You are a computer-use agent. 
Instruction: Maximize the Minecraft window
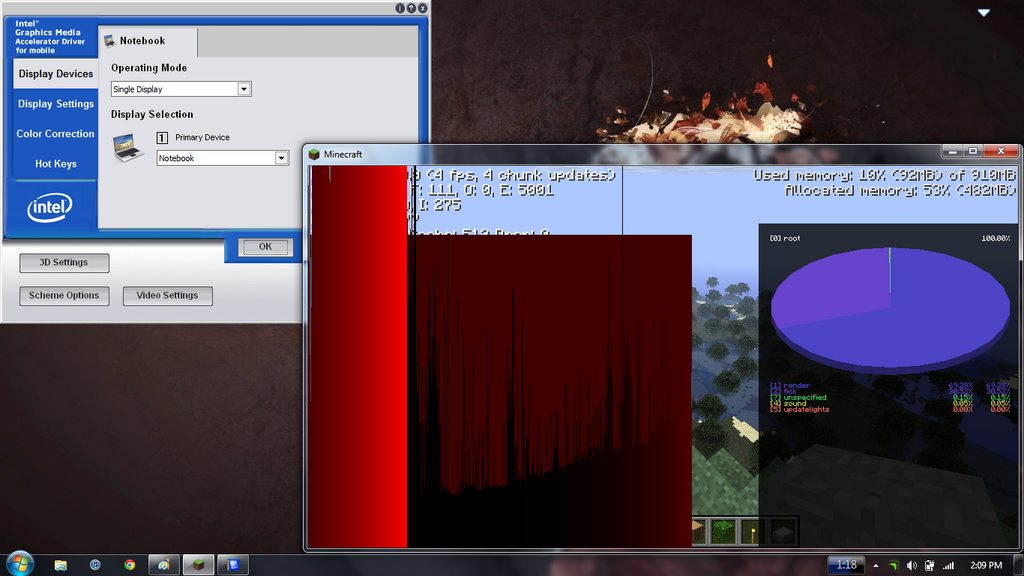972,152
